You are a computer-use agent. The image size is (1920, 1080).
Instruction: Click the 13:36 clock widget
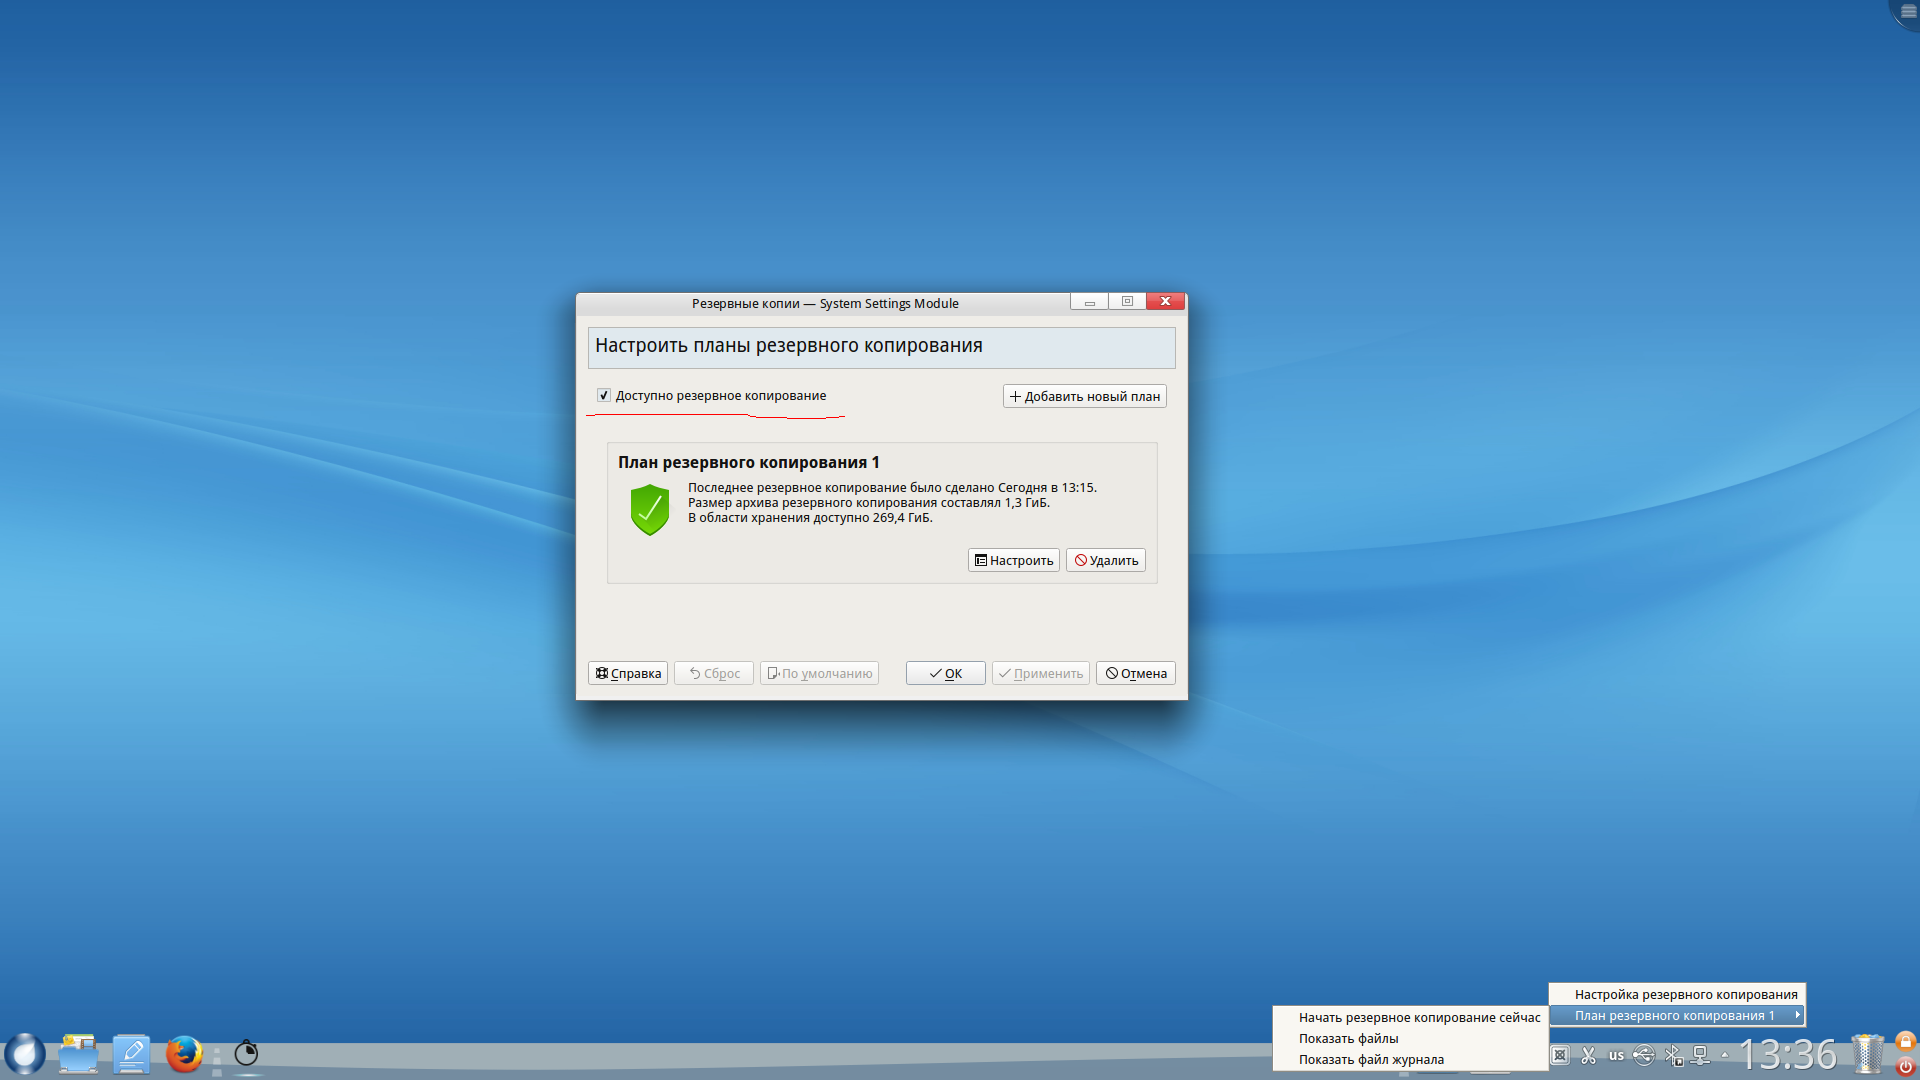(1787, 1055)
